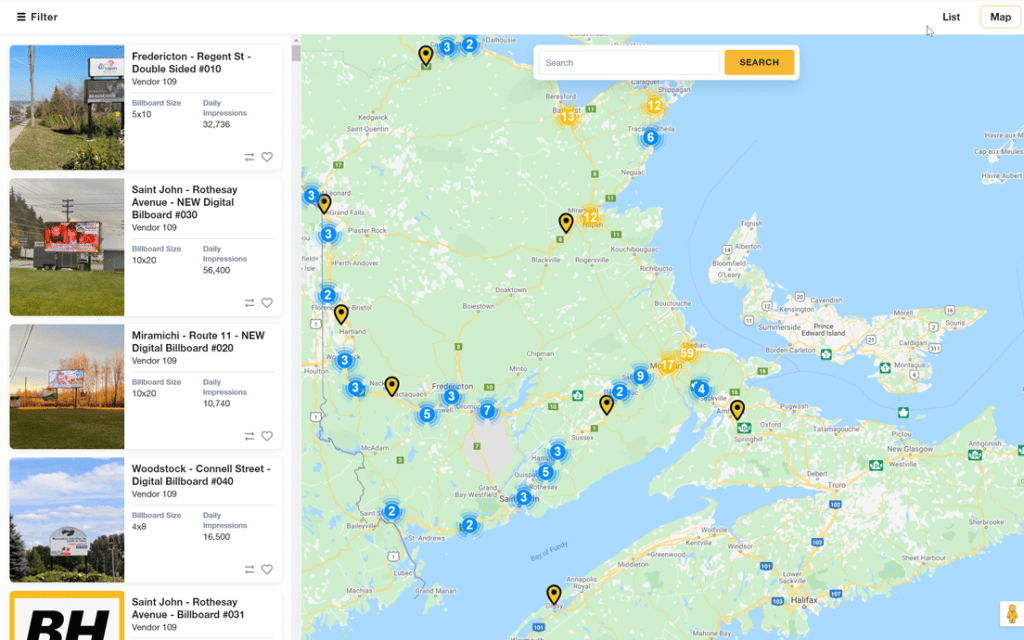Open listing title Fredericton - Regent St - Double Sided #010
The image size is (1024, 640).
coord(191,63)
